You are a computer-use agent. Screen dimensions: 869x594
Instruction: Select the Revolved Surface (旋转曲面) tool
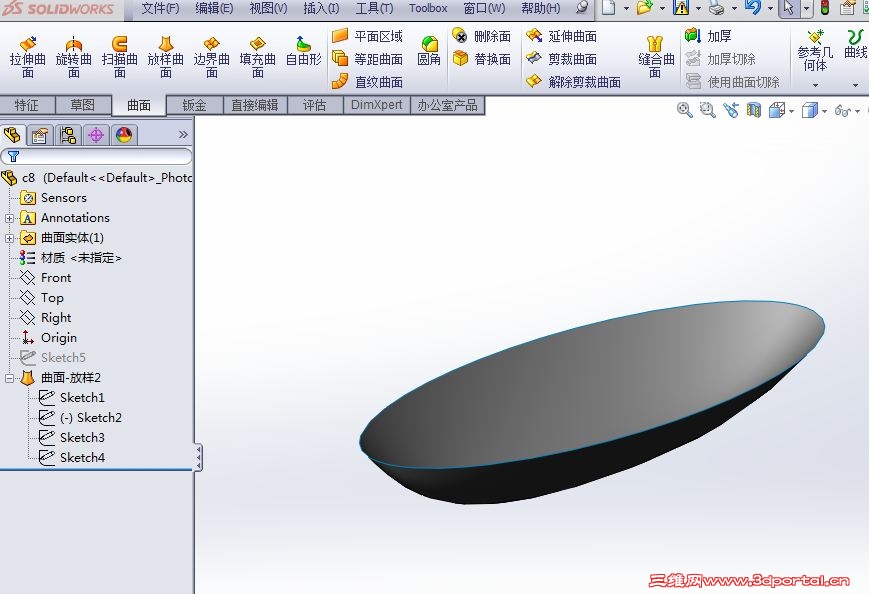74,57
